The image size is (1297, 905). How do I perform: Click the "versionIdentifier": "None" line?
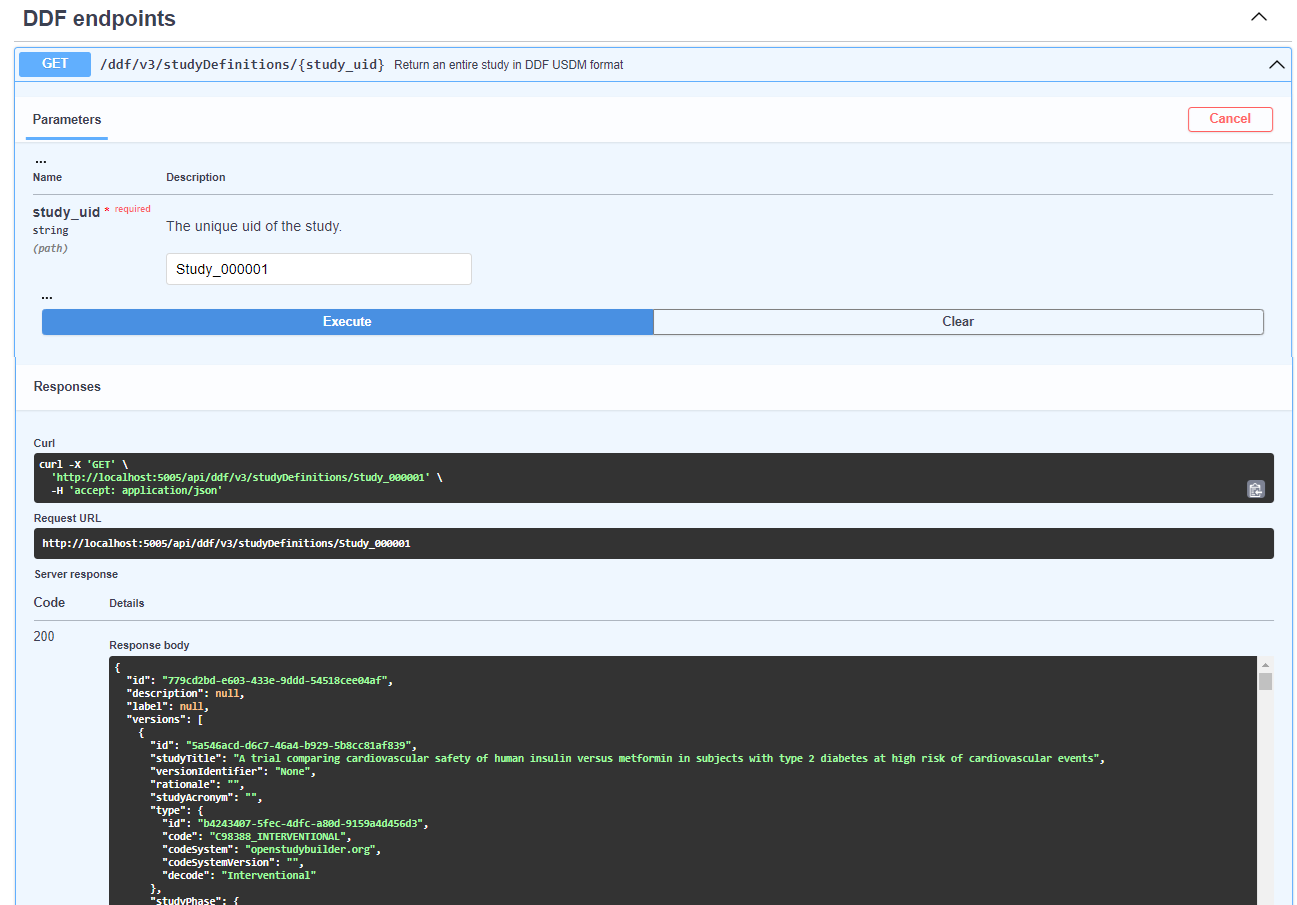(x=233, y=772)
